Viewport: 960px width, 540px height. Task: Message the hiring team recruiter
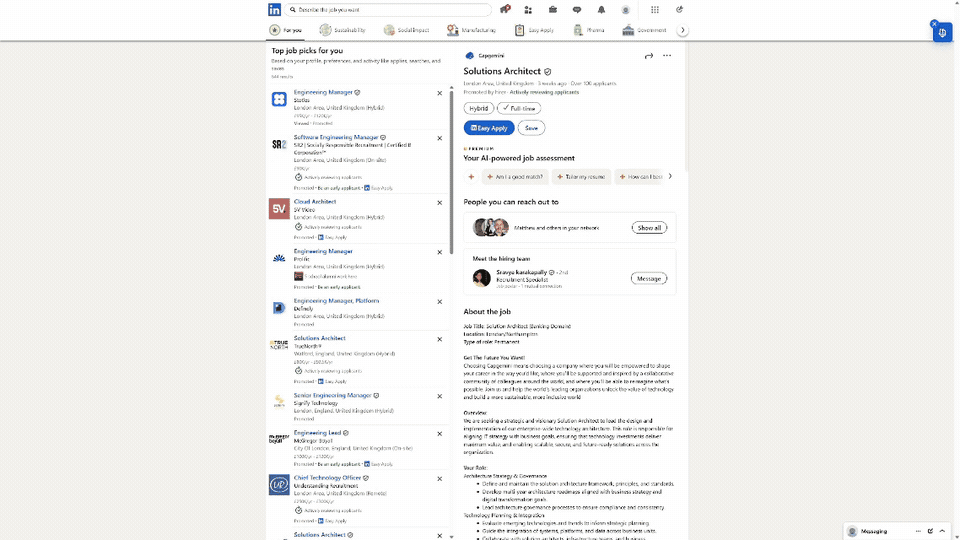point(648,279)
